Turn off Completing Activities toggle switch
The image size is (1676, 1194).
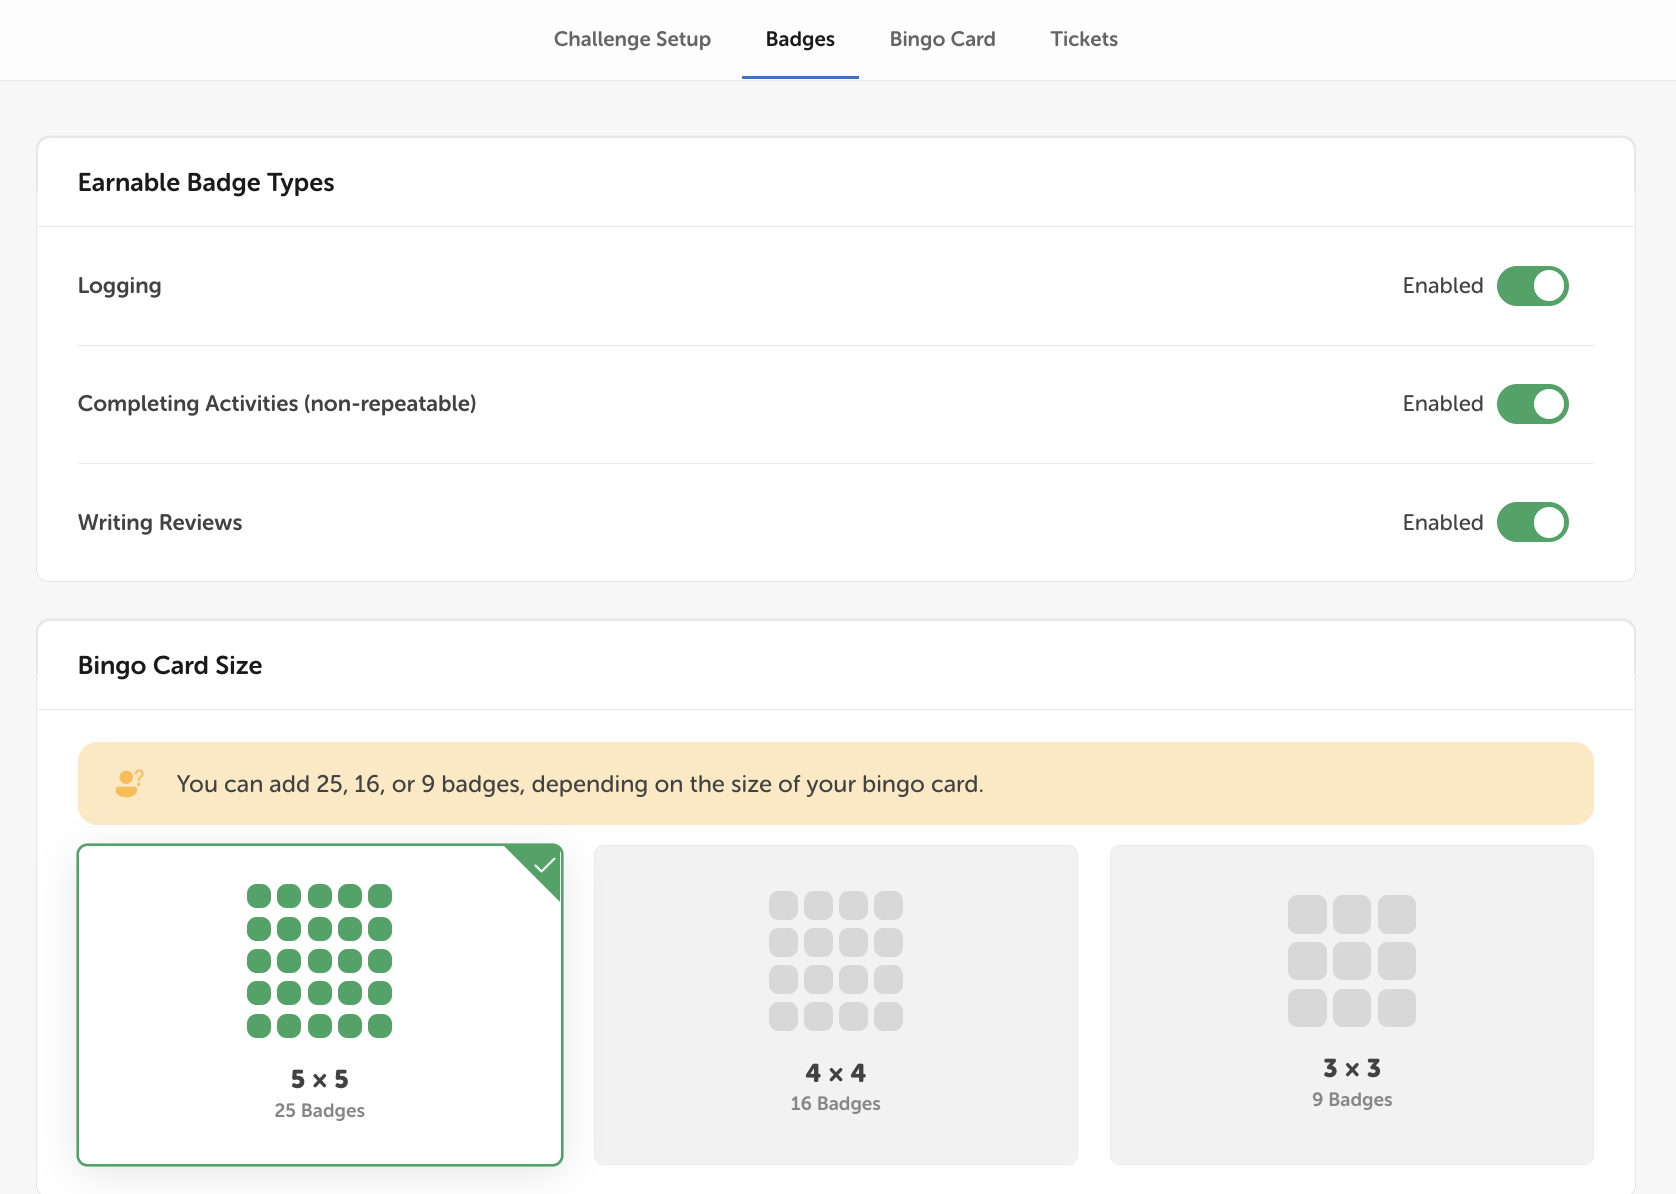[1532, 404]
